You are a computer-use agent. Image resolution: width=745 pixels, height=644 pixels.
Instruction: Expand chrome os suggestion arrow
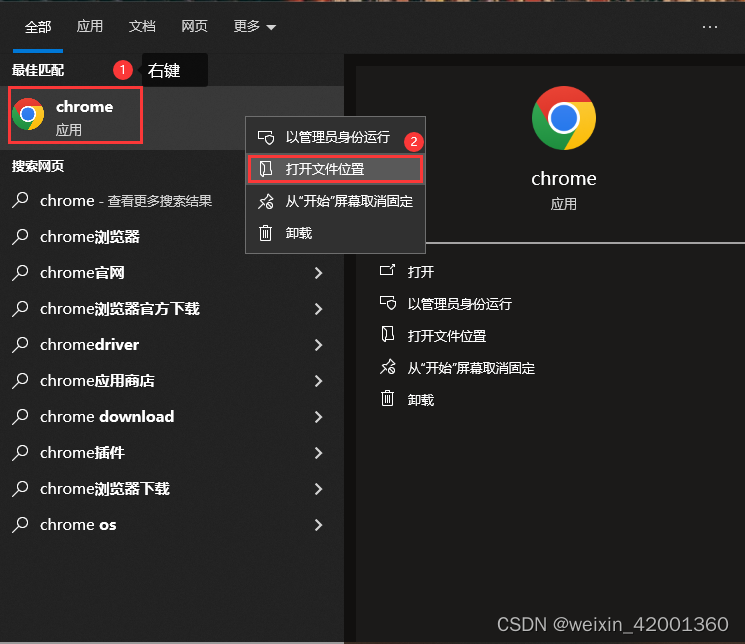[318, 525]
